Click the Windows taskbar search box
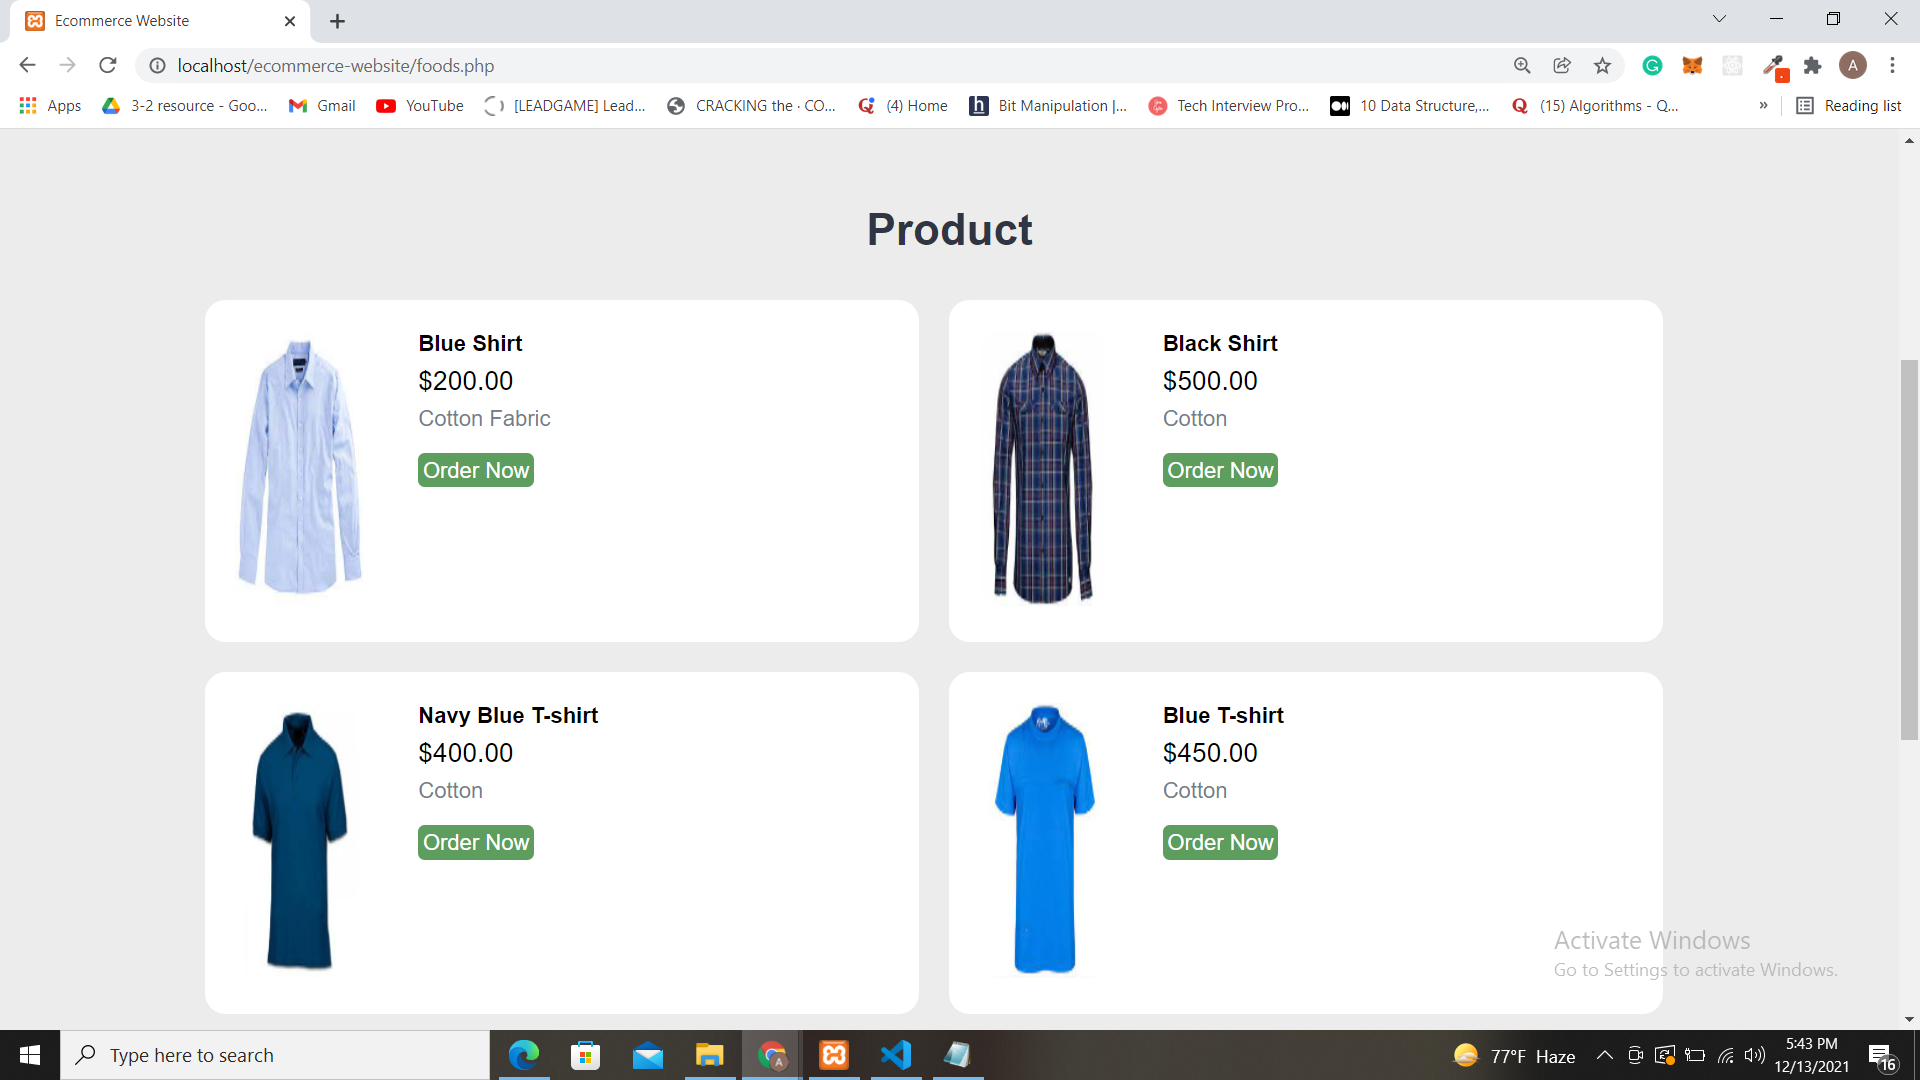This screenshot has width=1920, height=1080. click(x=275, y=1055)
